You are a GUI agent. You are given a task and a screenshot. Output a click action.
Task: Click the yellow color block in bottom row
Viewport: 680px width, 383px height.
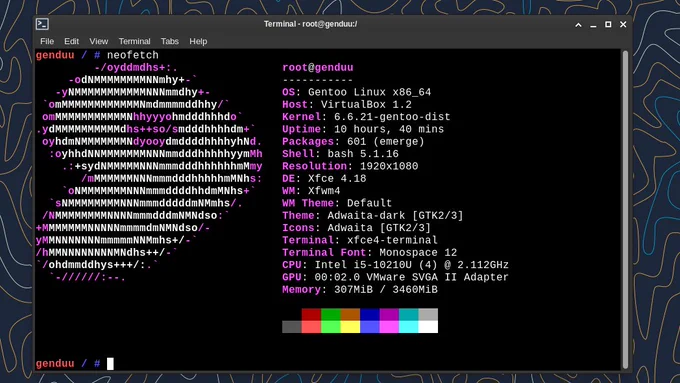(x=350, y=327)
